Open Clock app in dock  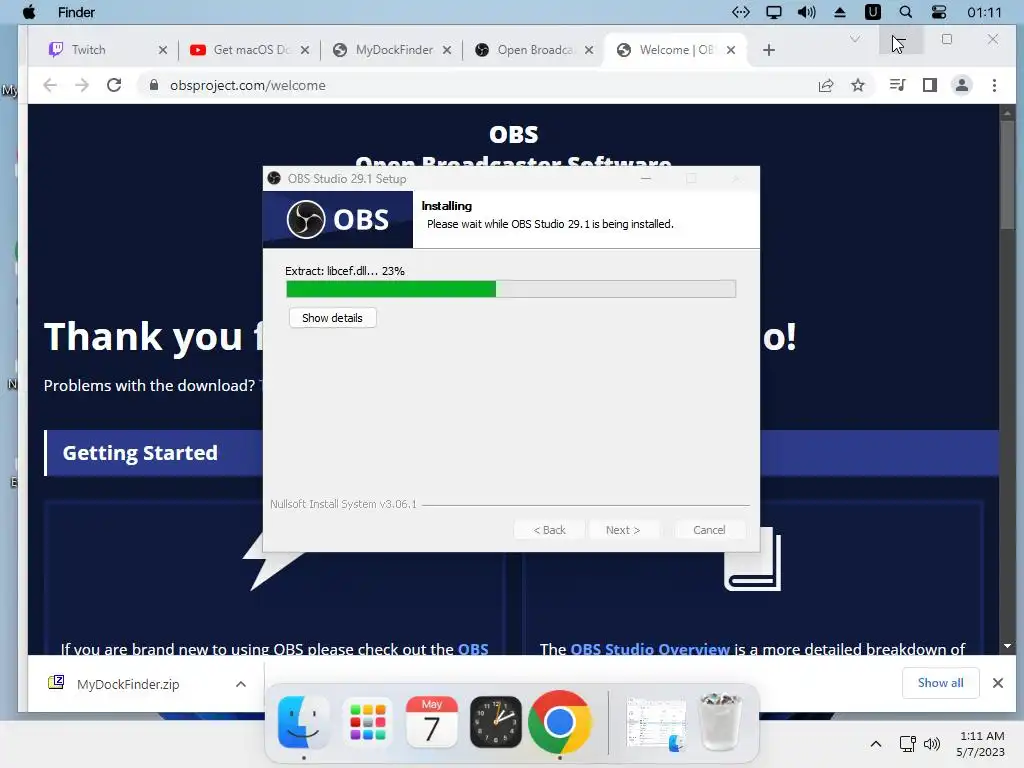496,722
